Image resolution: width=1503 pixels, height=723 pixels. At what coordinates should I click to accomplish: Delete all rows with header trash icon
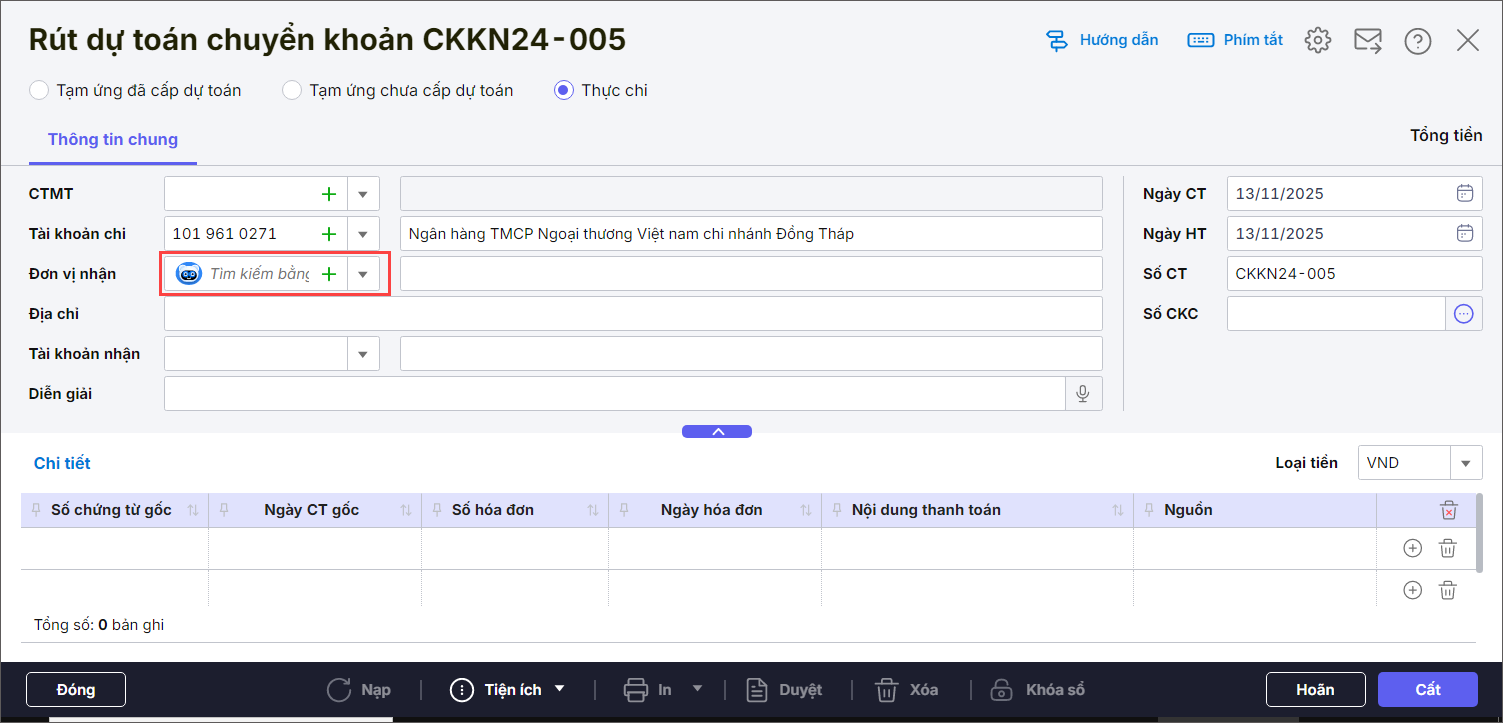(x=1448, y=511)
